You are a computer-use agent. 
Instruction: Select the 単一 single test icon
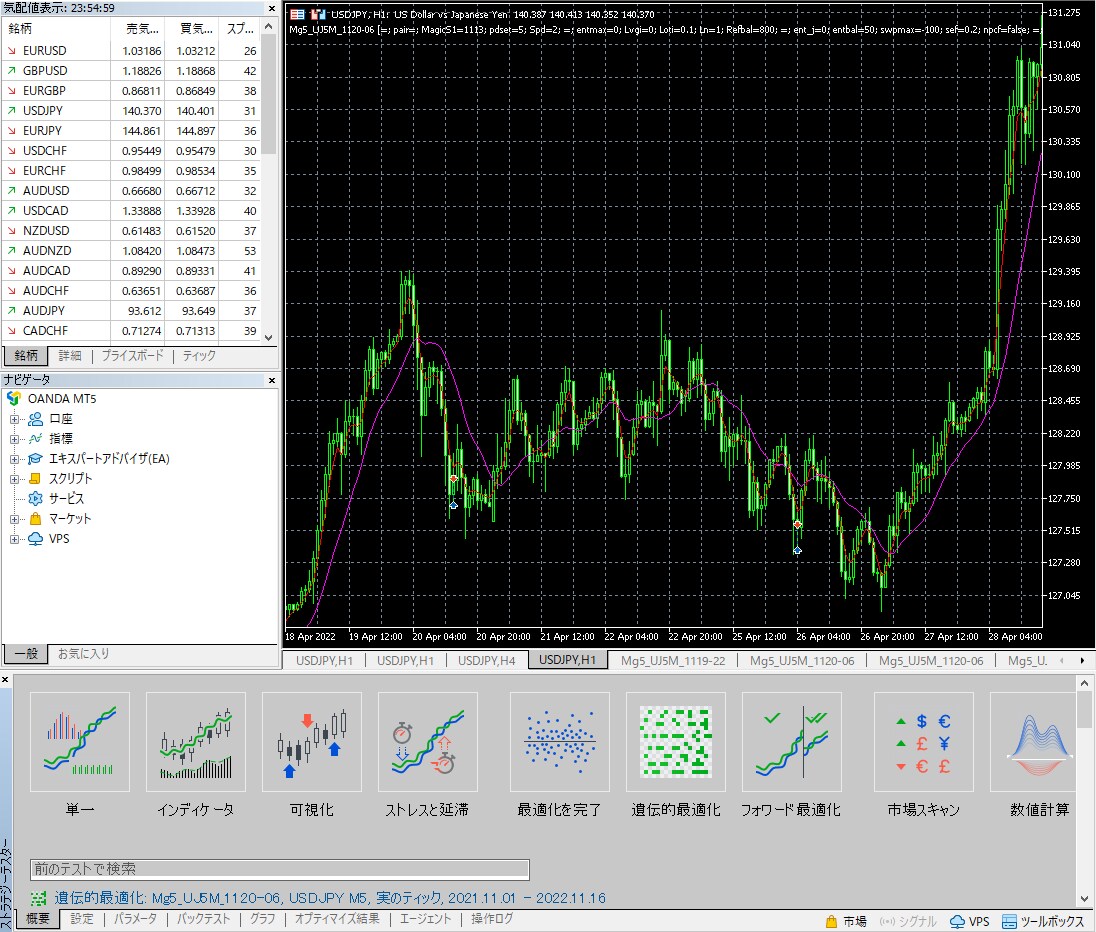[x=80, y=742]
